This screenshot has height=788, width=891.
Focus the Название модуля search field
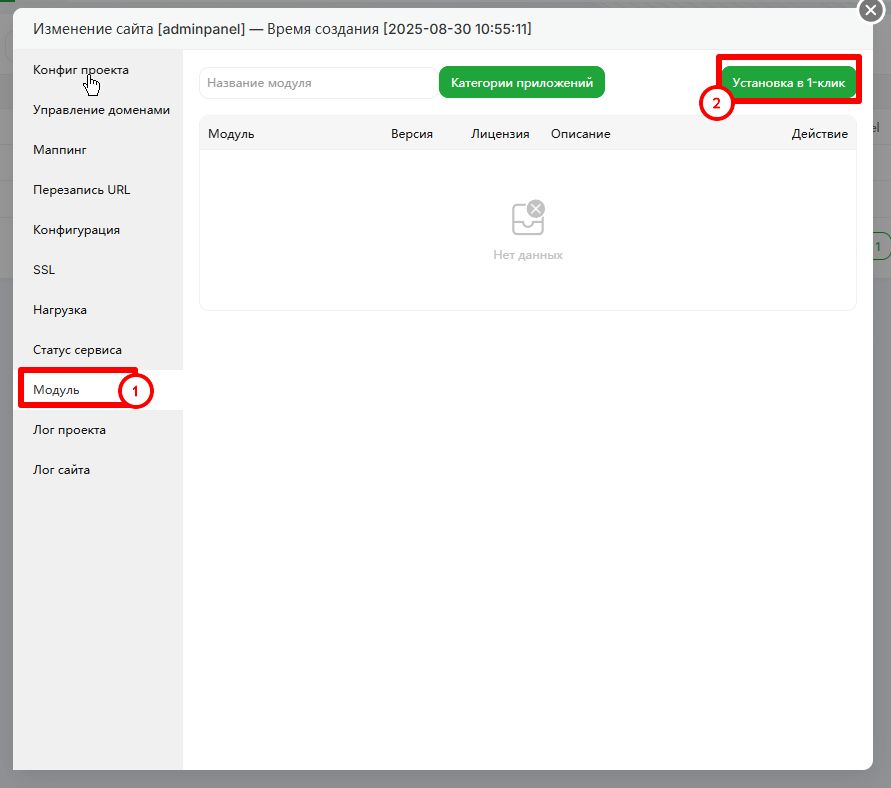point(318,83)
